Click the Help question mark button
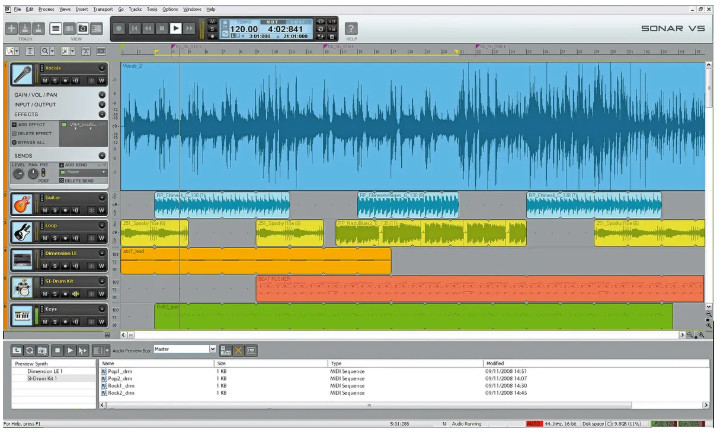Screen dimensions: 717x432 351,29
